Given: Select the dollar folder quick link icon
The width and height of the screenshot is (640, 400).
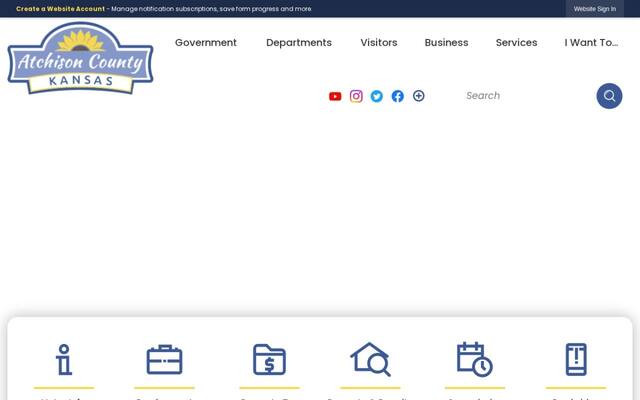Looking at the screenshot, I should (269, 360).
